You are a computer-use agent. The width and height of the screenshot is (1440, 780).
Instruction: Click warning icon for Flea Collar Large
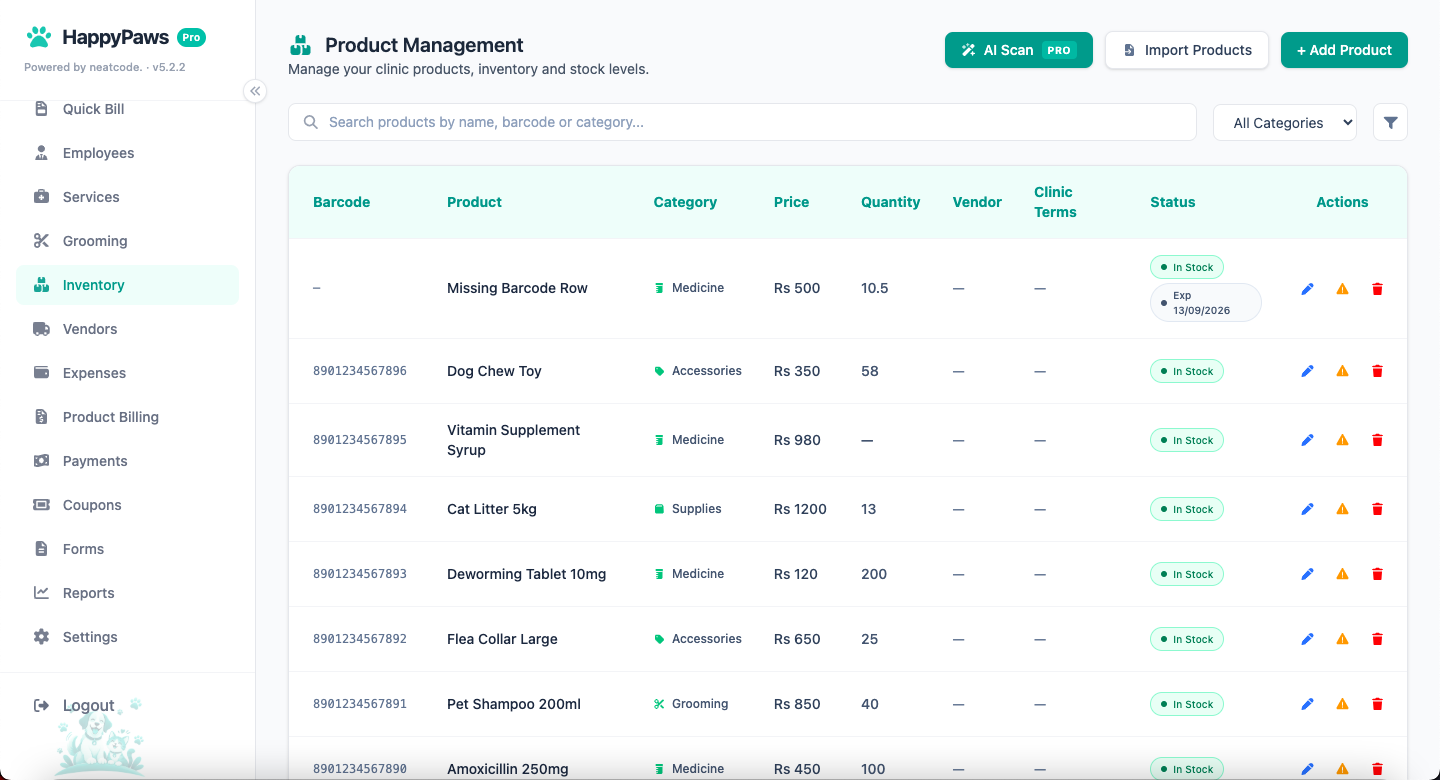1342,639
